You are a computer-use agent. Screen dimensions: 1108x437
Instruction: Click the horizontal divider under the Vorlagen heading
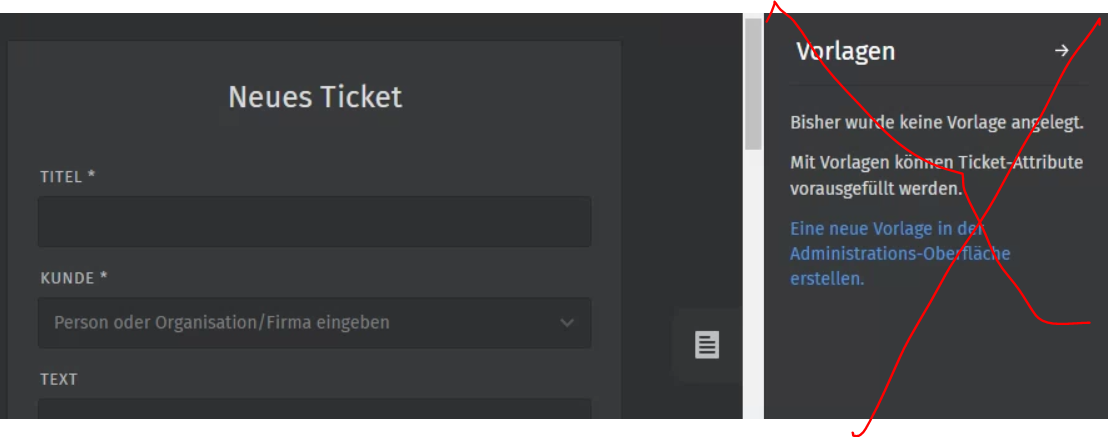(x=940, y=86)
